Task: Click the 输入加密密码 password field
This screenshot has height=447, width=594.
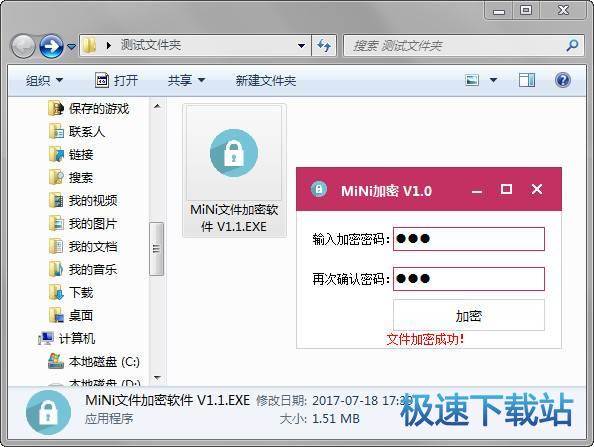Action: [469, 239]
